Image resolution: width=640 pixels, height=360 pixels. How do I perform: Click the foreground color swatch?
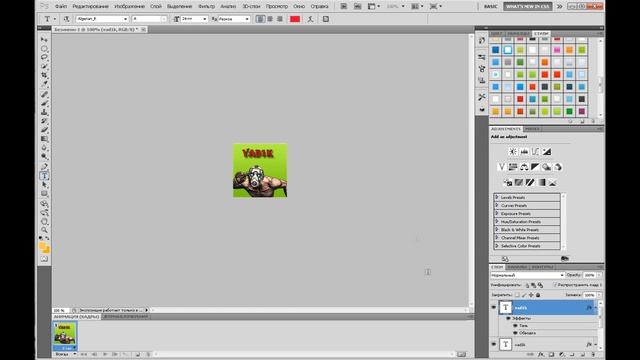tap(42, 246)
